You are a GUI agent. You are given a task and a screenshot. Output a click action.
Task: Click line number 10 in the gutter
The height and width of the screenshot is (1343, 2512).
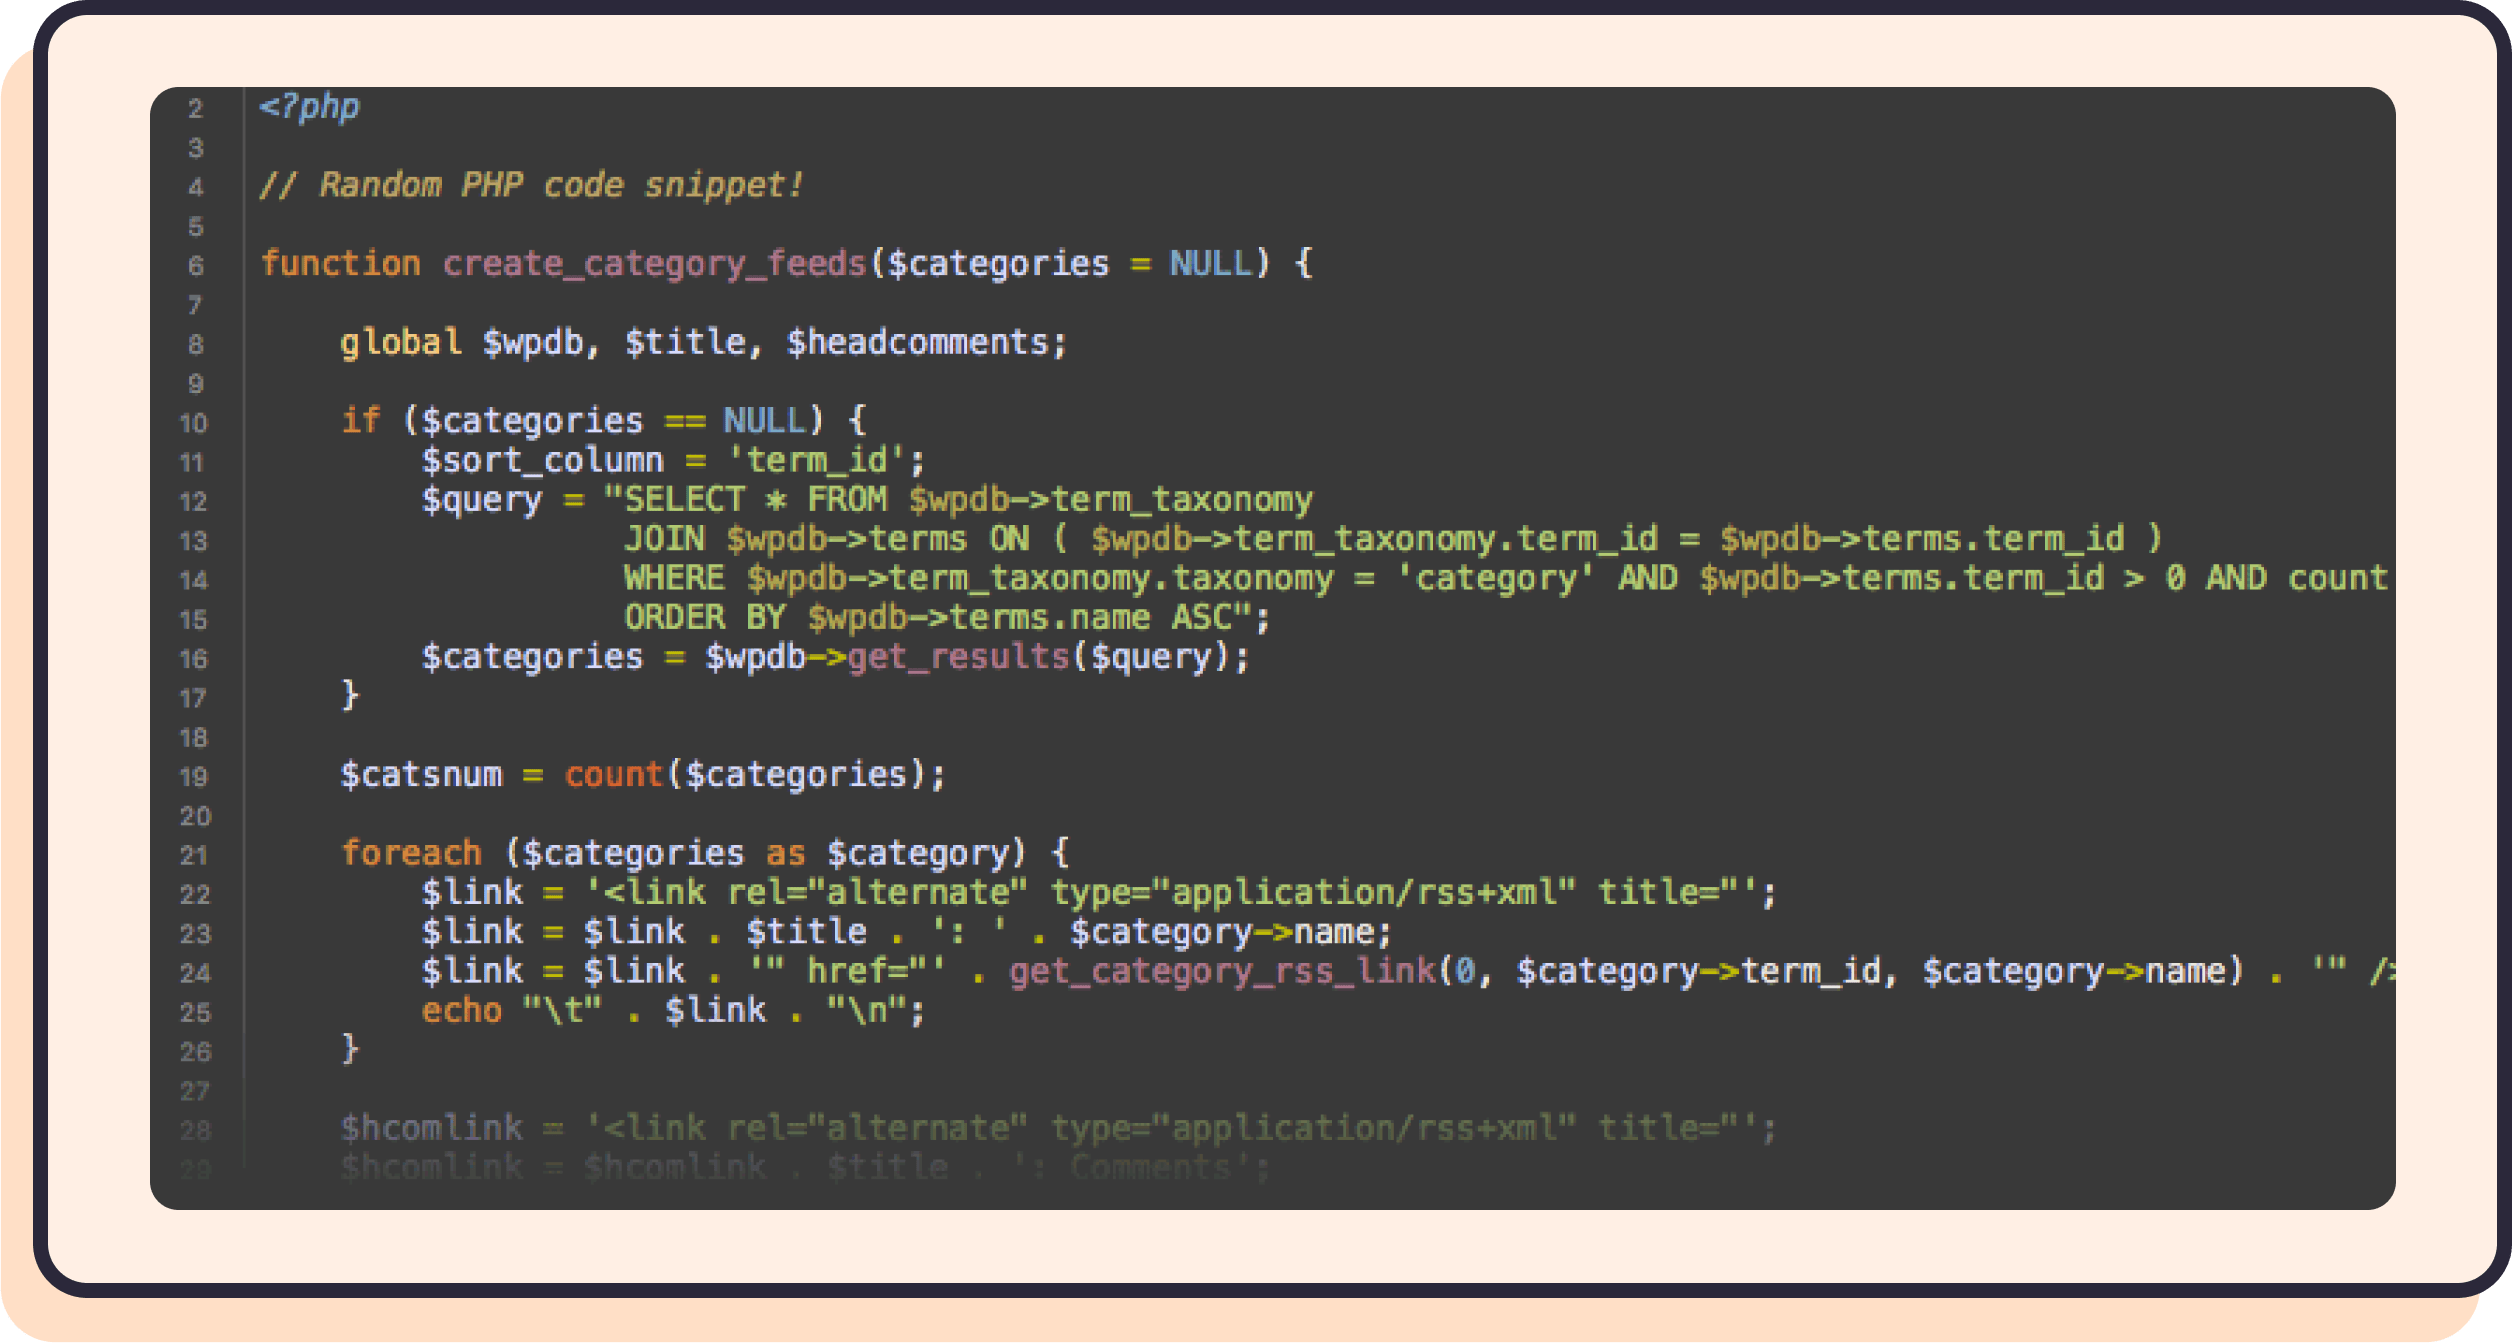193,423
